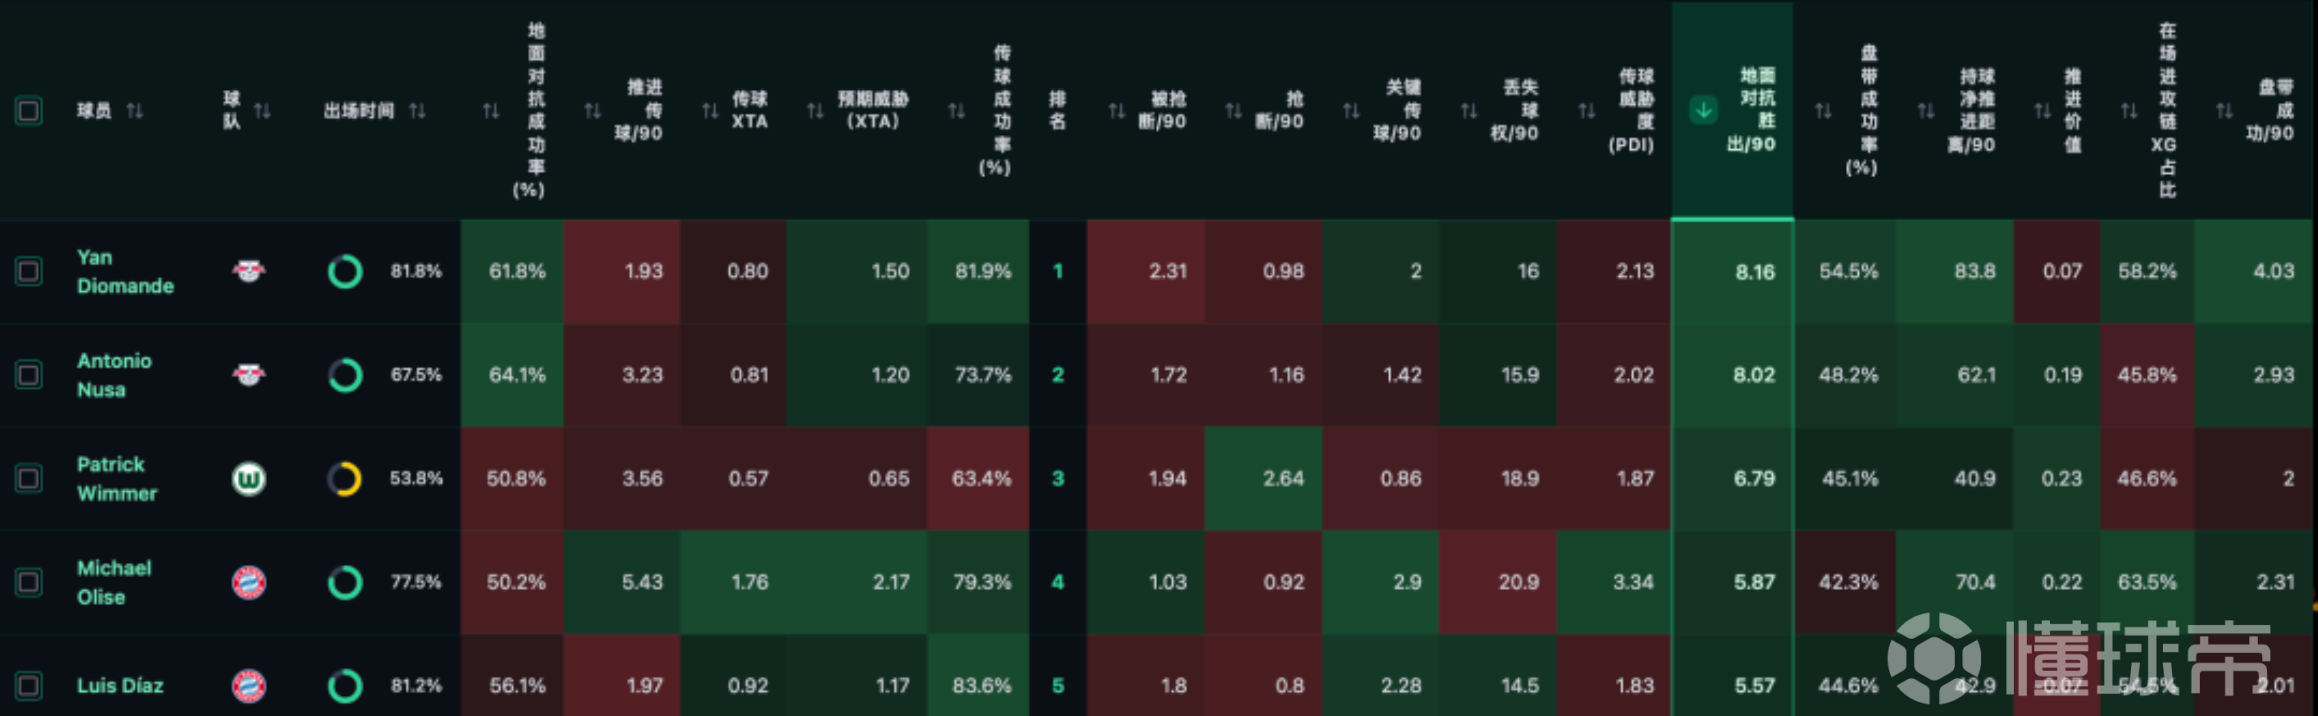Open Antonio Nusa player link

click(x=115, y=375)
